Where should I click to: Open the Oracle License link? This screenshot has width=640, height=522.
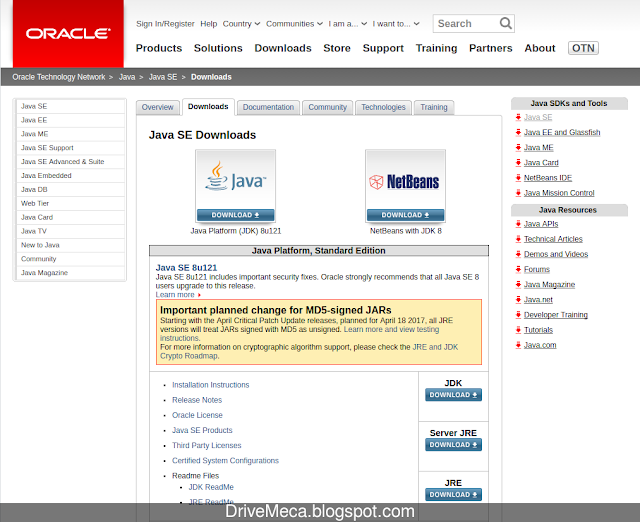(197, 415)
